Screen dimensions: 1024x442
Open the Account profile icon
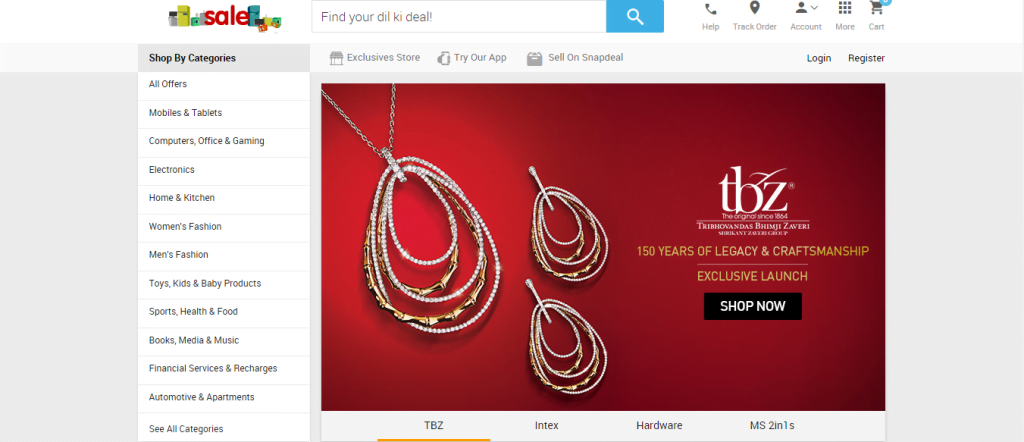point(801,8)
